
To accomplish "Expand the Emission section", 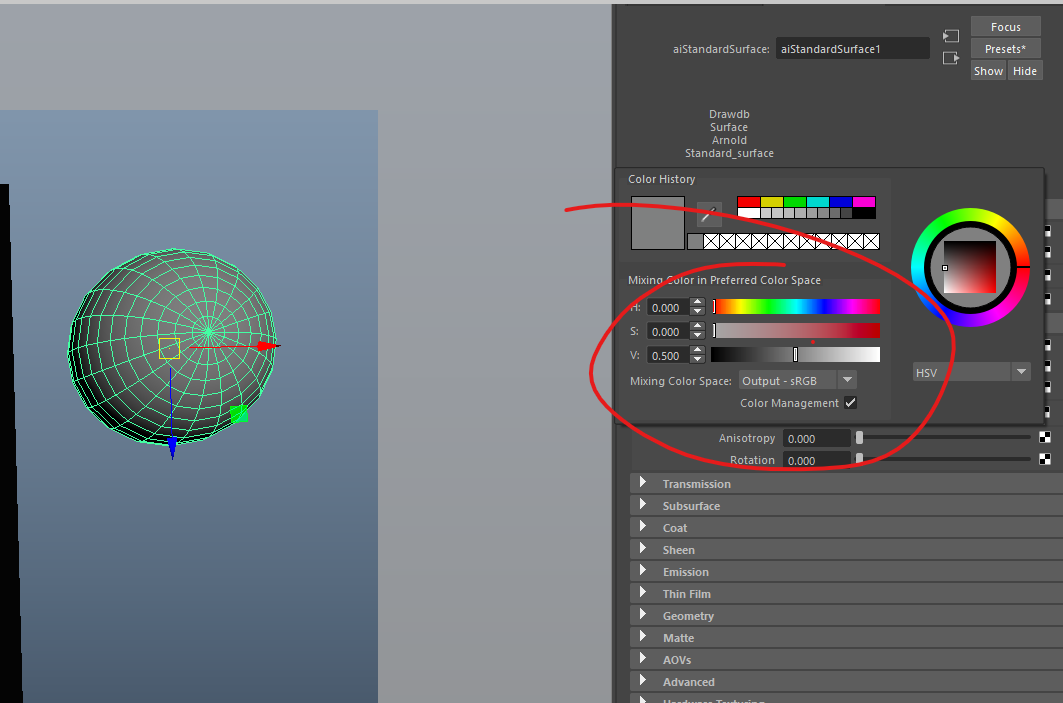I will pyautogui.click(x=642, y=572).
